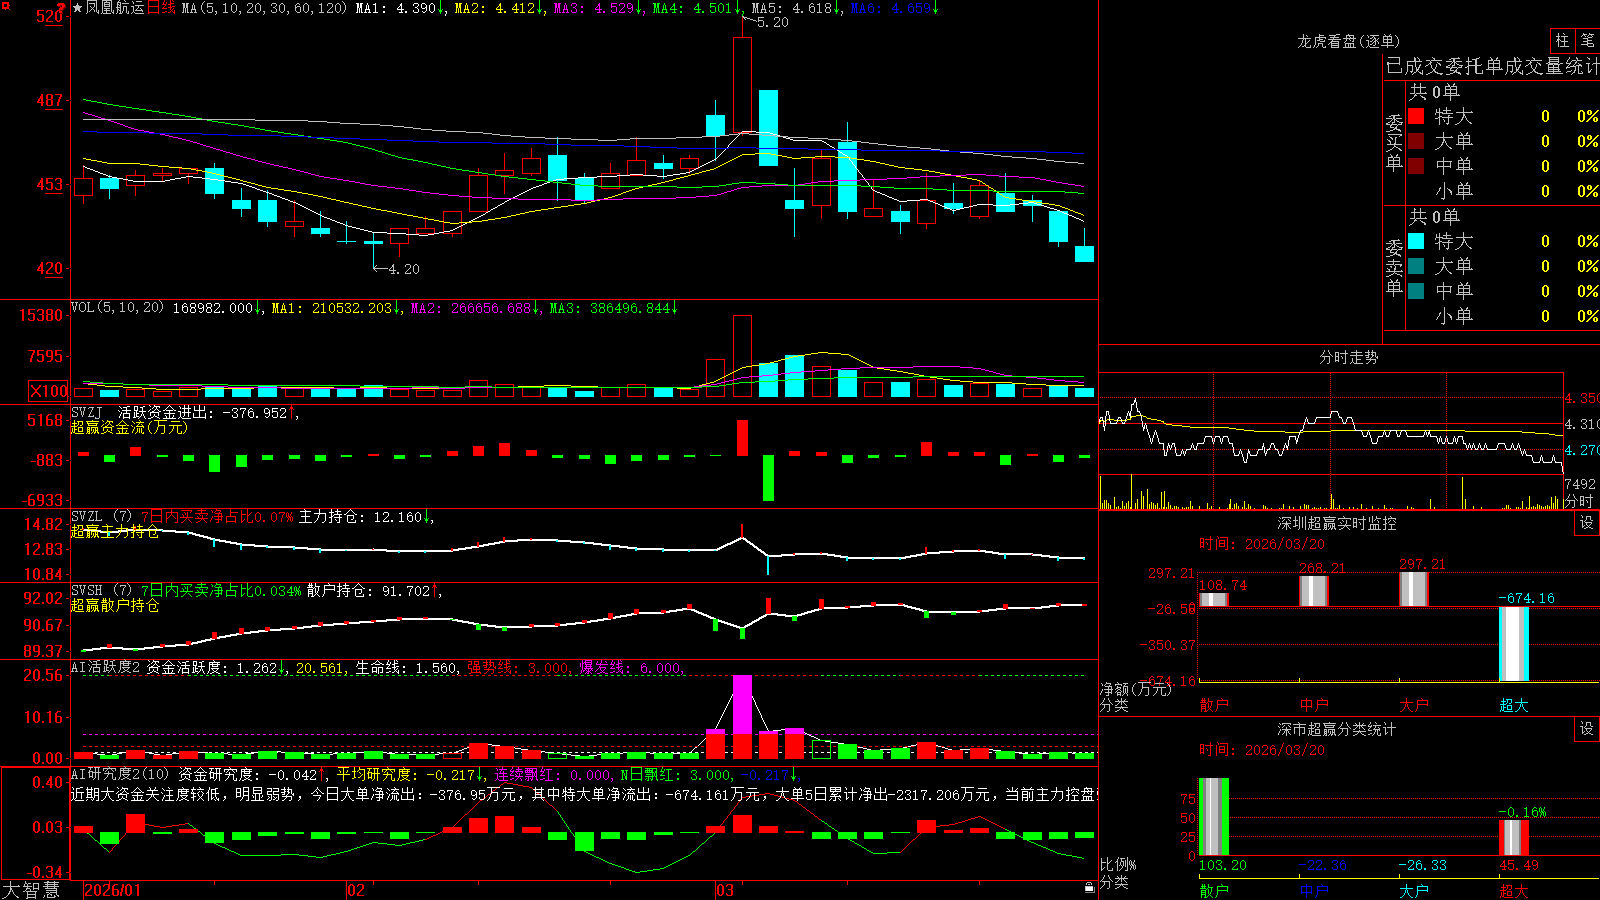Viewport: 1600px width, 900px height.
Task: Select the 02 month timeline marker
Action: (356, 890)
